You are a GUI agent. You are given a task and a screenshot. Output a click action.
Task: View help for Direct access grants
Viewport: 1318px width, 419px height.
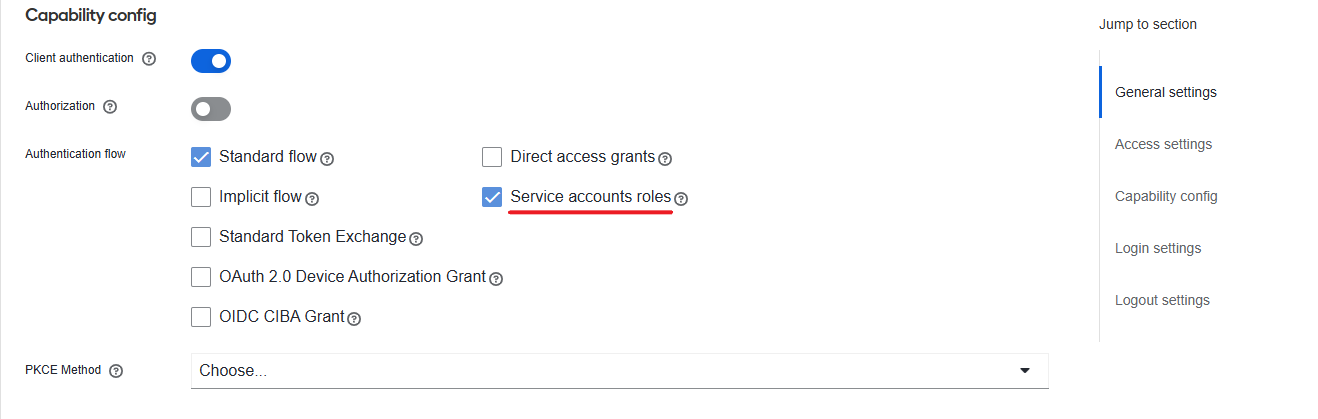pyautogui.click(x=665, y=158)
